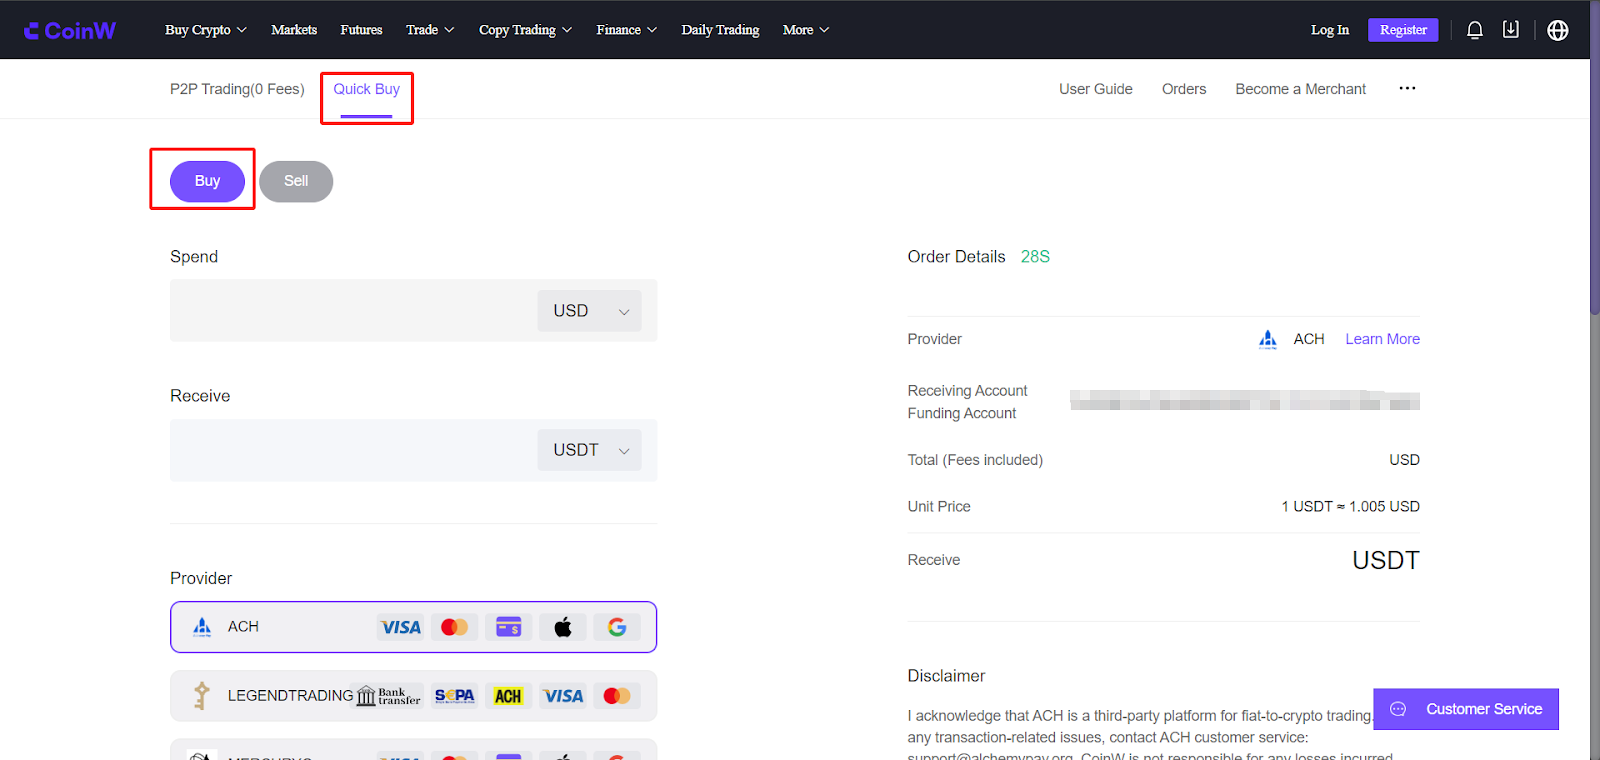The image size is (1600, 760).
Task: Select the ACH provider option
Action: click(x=413, y=627)
